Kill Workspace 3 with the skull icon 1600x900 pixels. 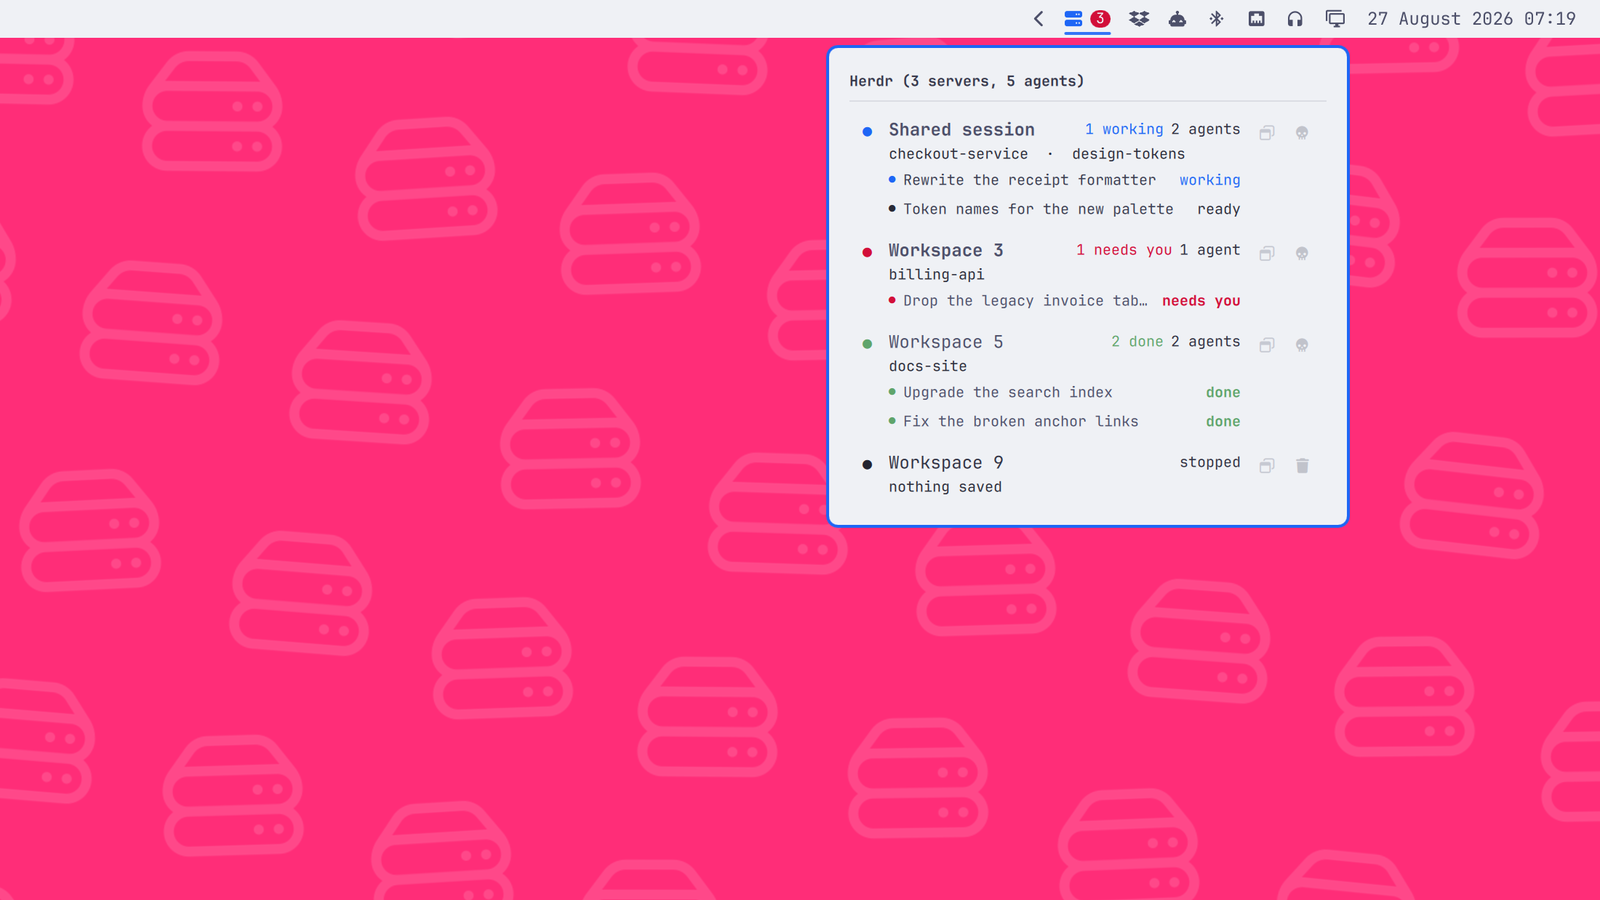[1302, 254]
